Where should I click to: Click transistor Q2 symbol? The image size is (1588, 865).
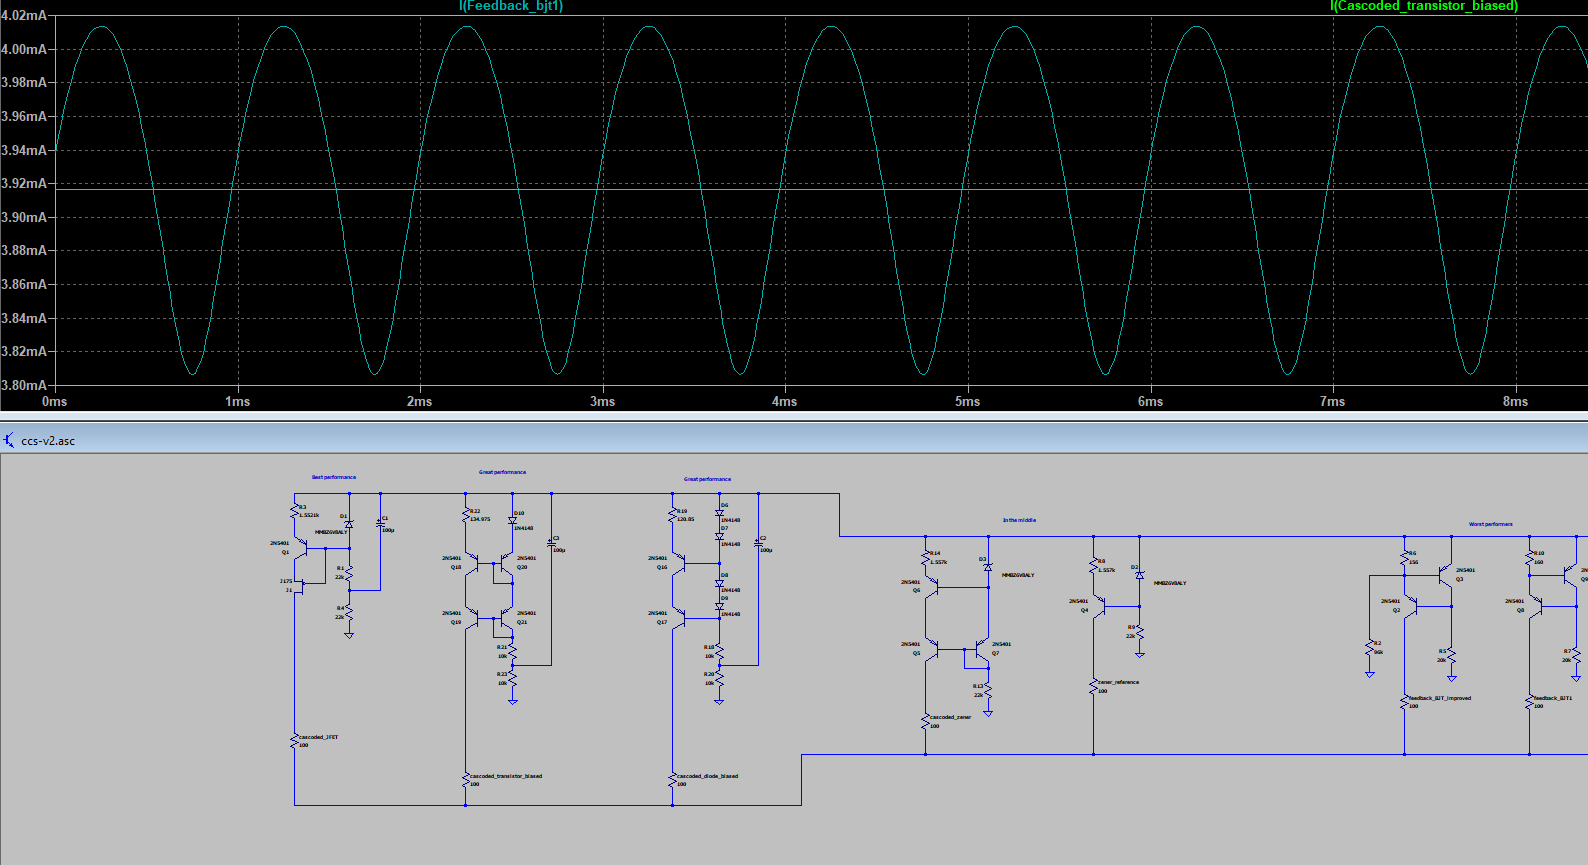click(1410, 606)
